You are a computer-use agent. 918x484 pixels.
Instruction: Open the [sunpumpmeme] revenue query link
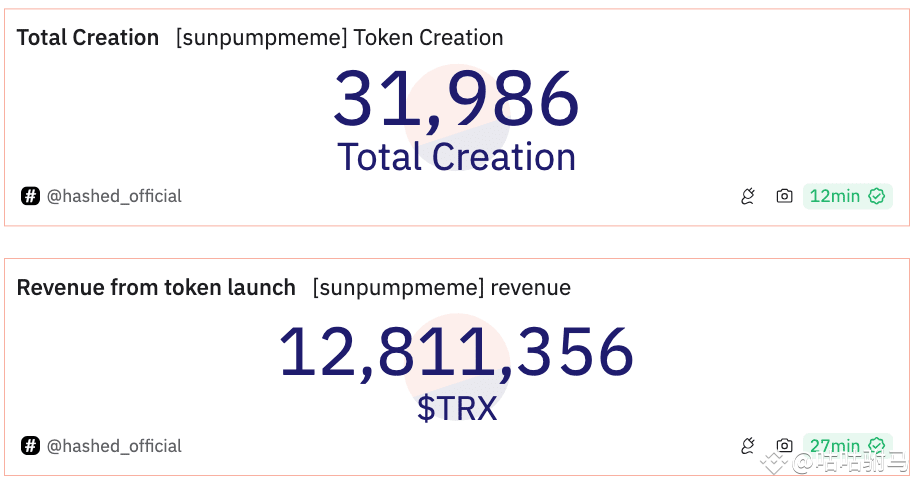(x=441, y=288)
